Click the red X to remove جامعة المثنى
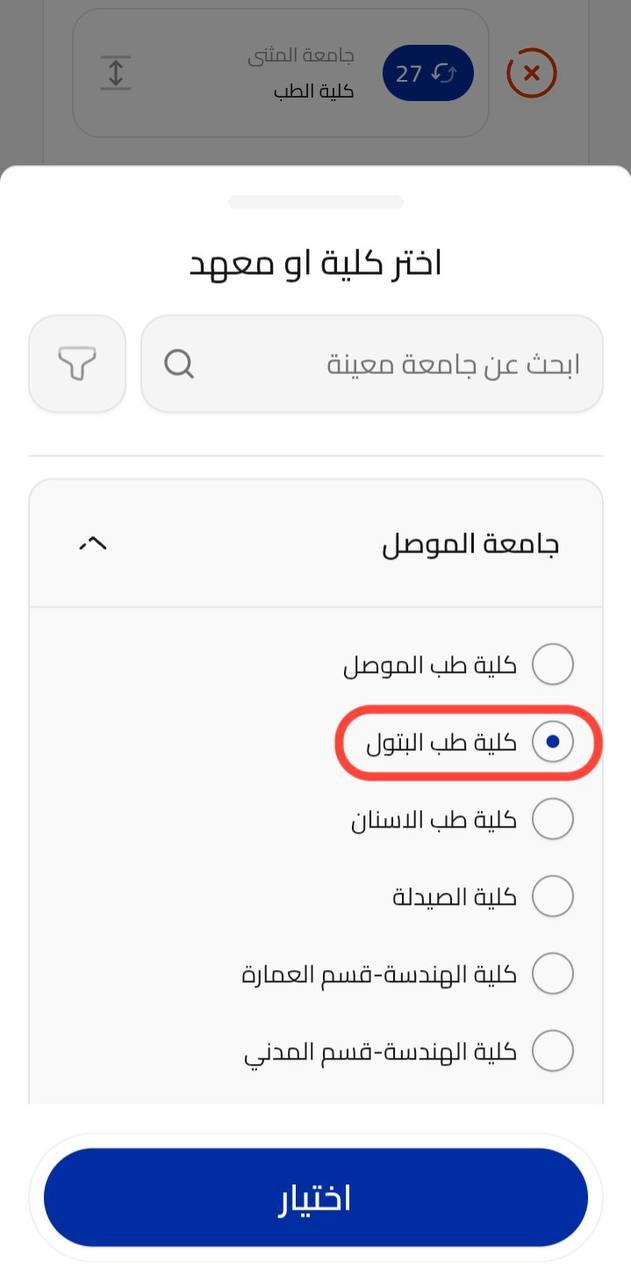Screen dimensions: 631x1280 tap(531, 72)
